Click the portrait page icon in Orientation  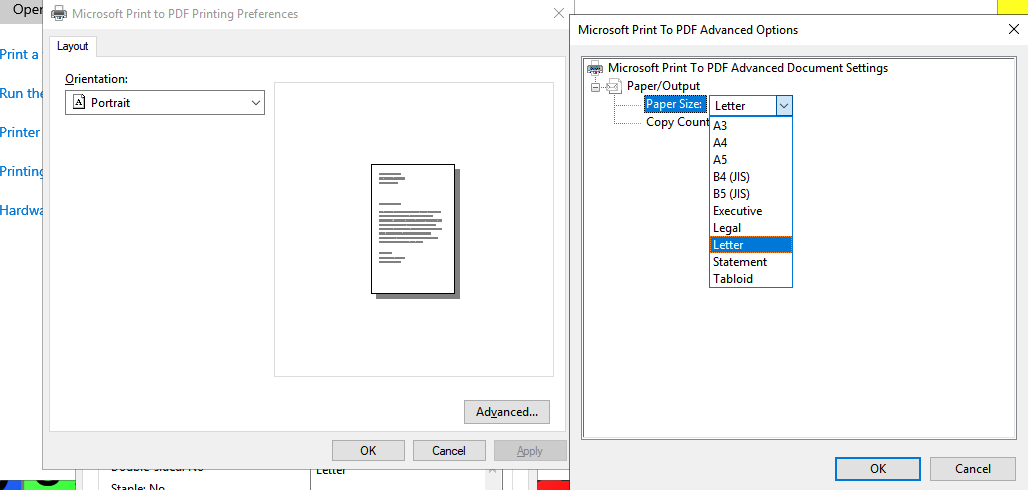point(79,103)
